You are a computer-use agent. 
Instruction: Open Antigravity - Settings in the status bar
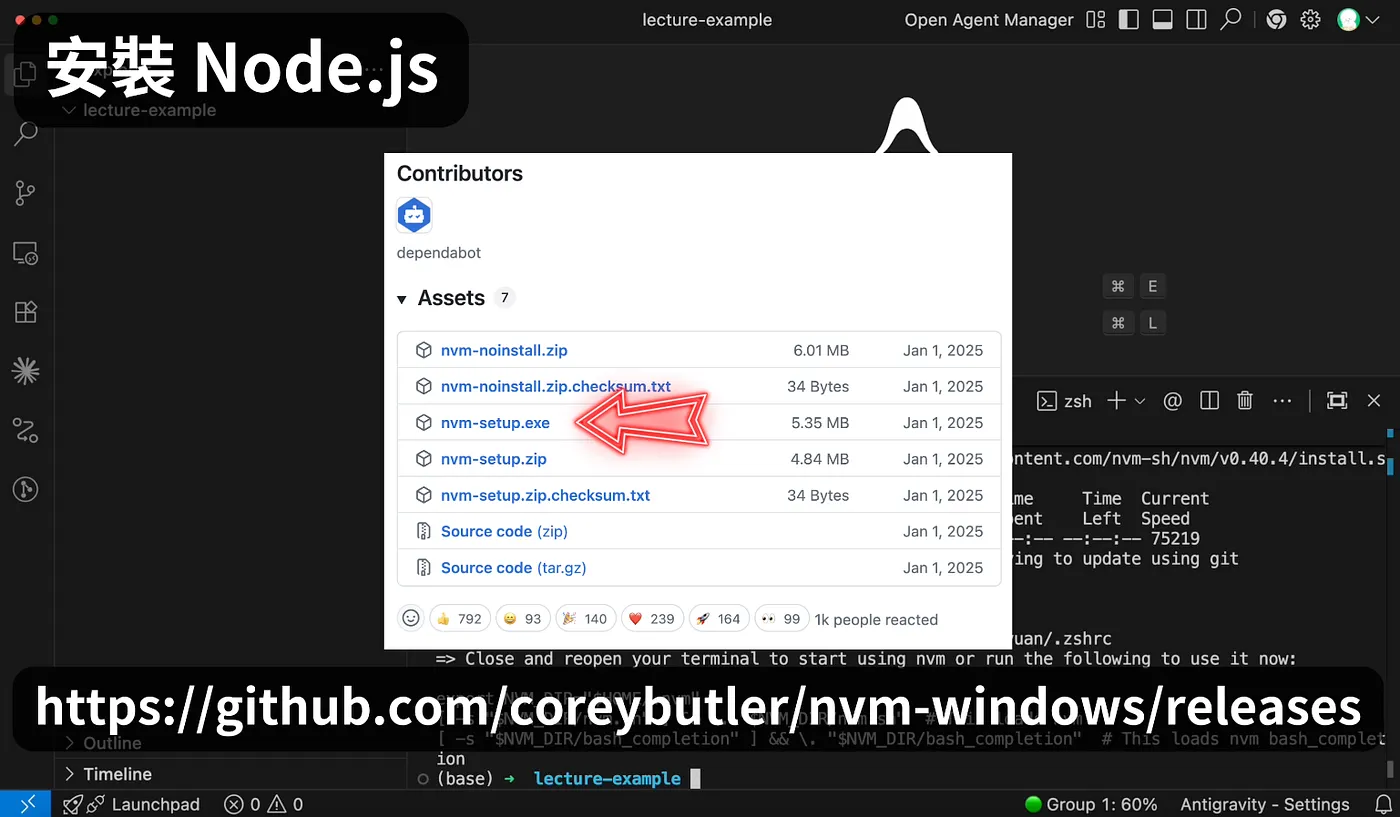pyautogui.click(x=1265, y=804)
